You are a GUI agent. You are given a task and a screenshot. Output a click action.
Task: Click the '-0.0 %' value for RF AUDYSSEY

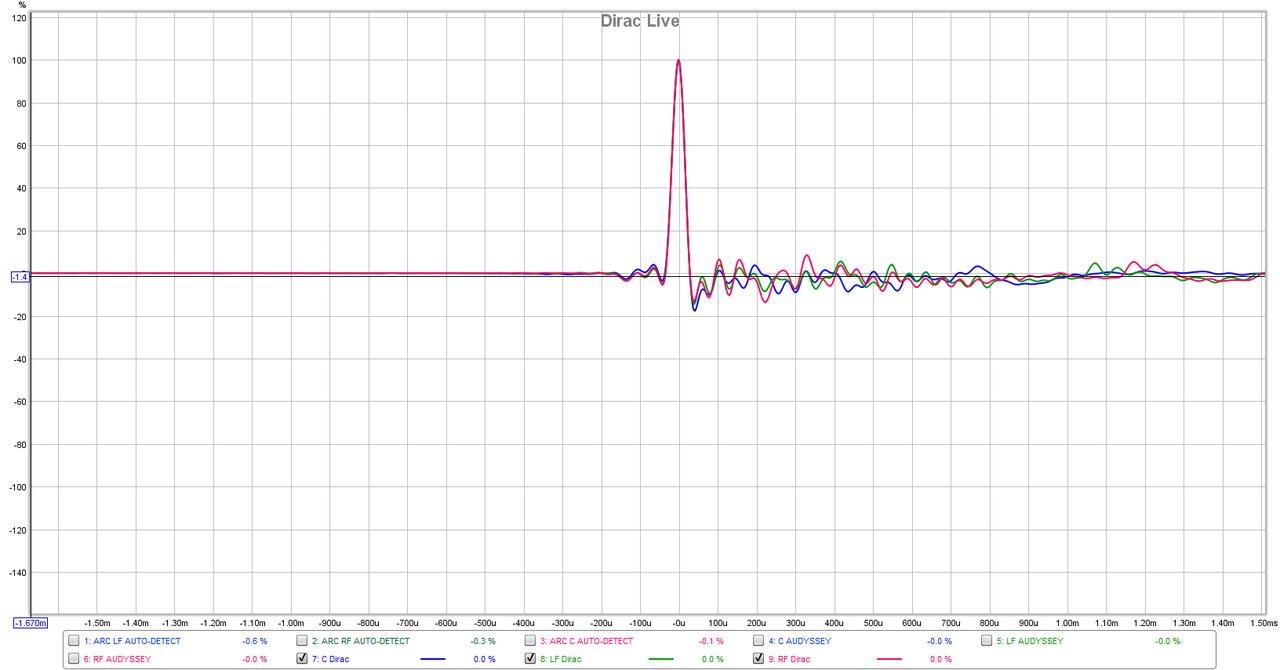pos(255,659)
